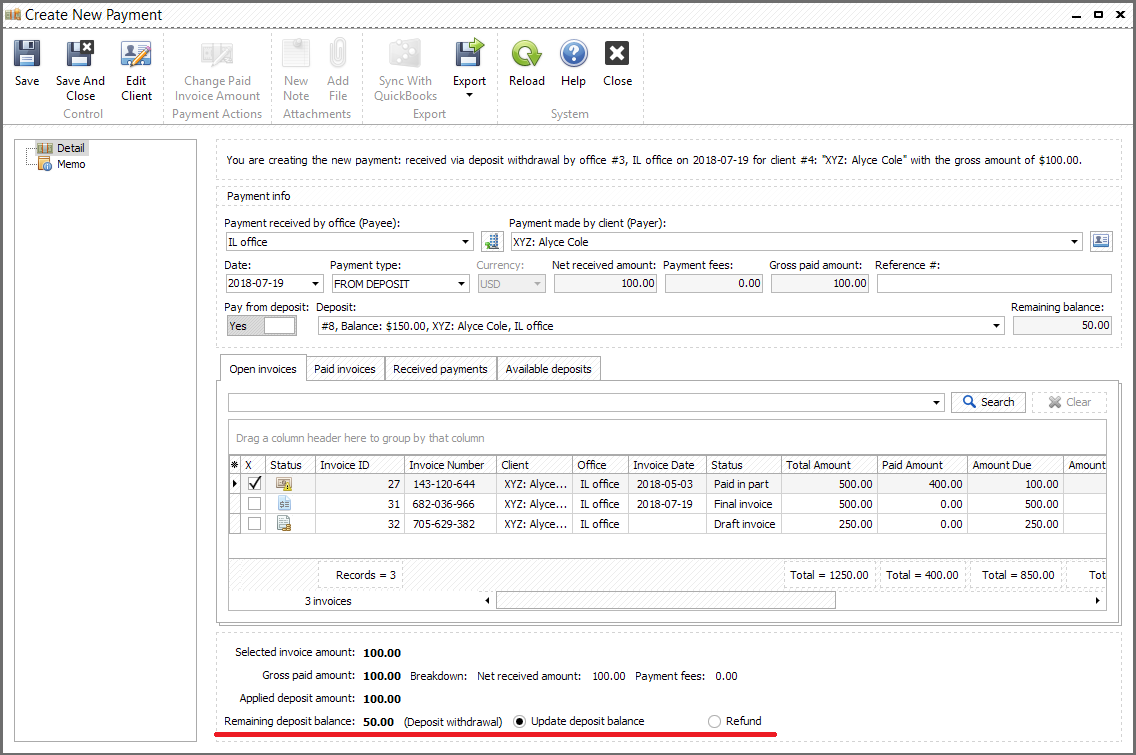Sort by Invoice Date column header
The height and width of the screenshot is (755, 1136).
pos(667,465)
